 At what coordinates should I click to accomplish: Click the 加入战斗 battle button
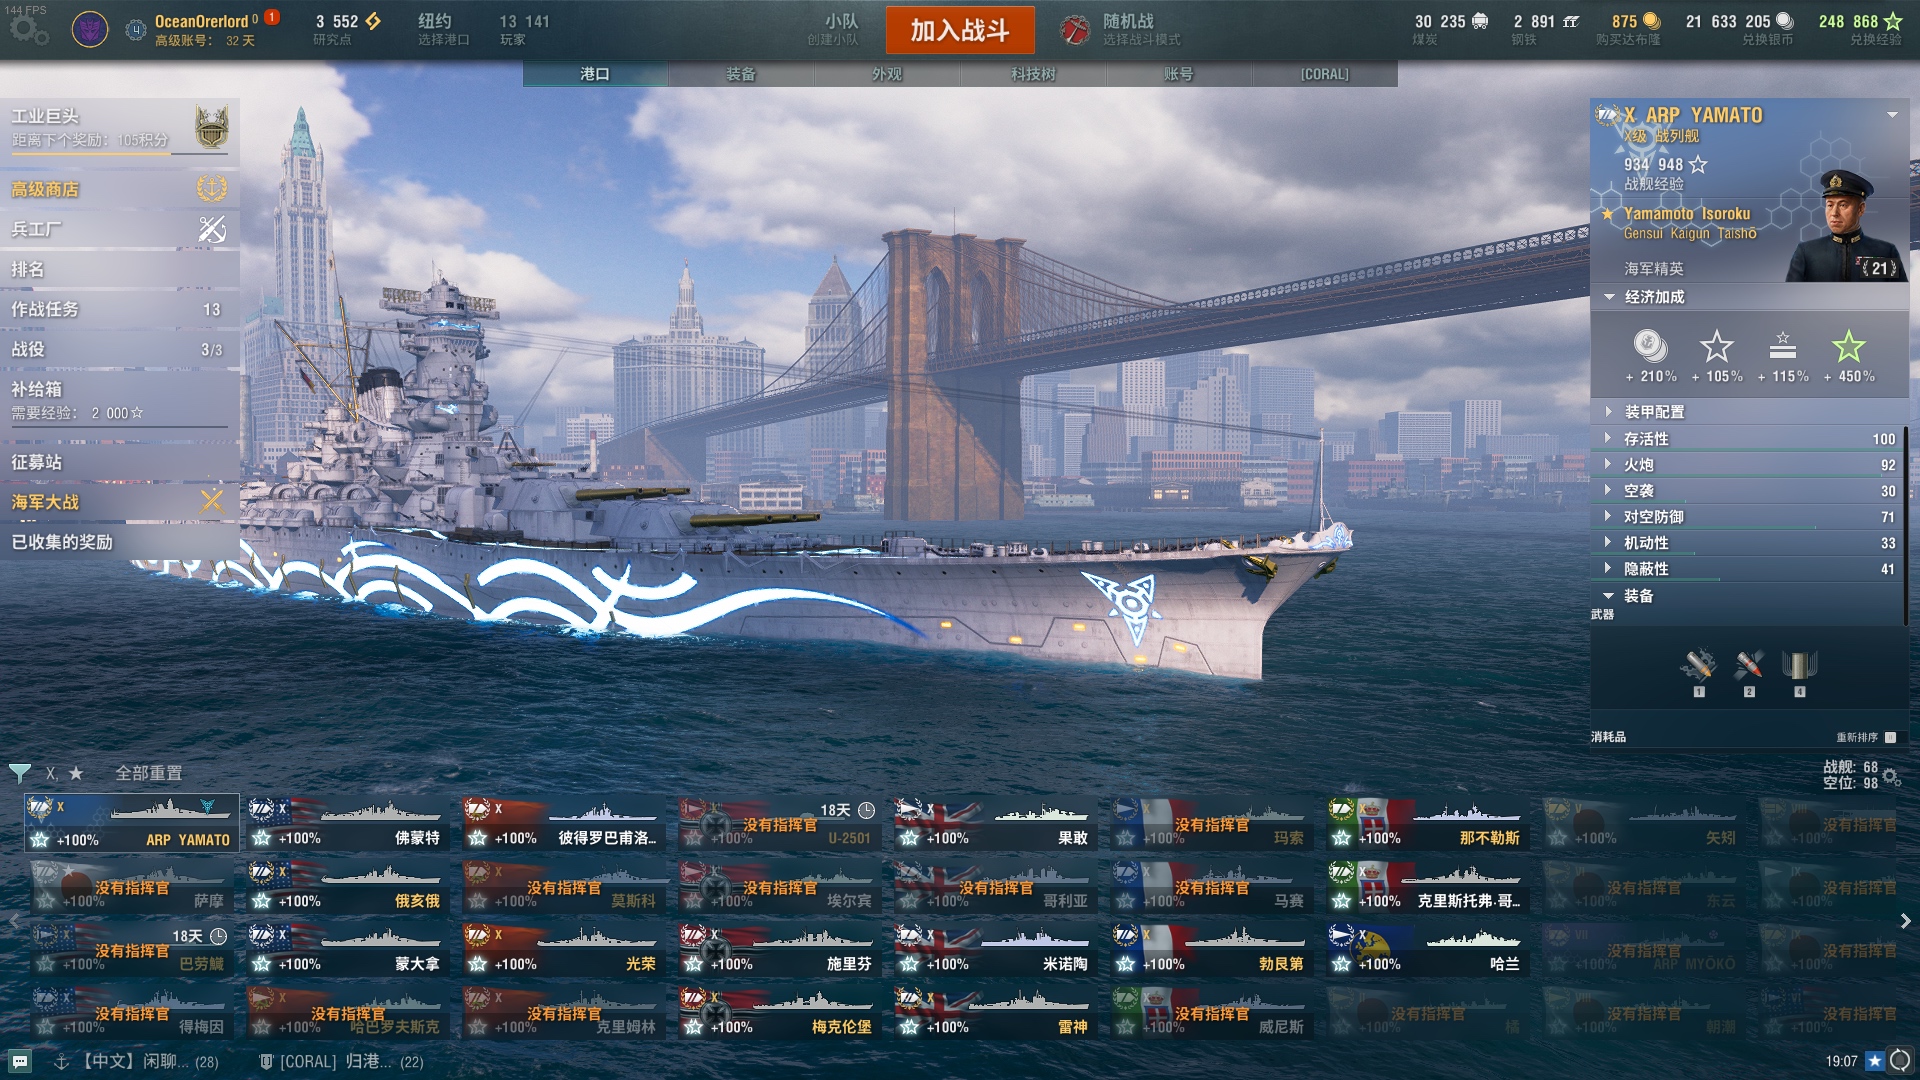(960, 30)
